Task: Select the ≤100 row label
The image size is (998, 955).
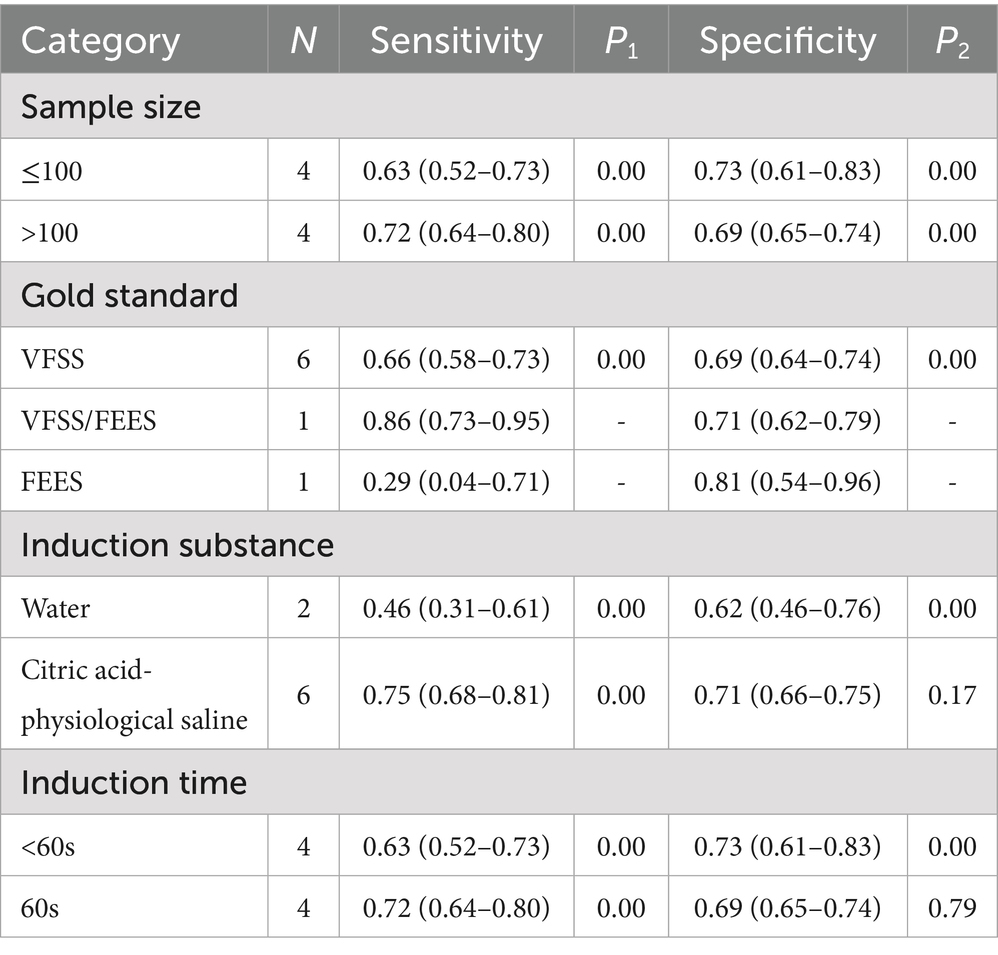Action: coord(52,171)
